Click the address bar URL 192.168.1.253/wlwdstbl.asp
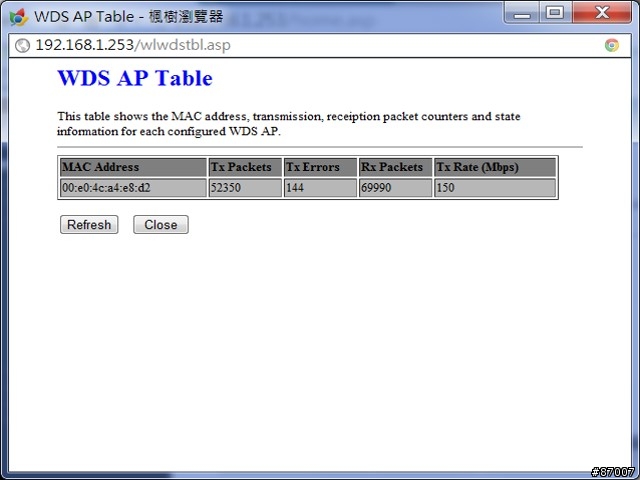The image size is (640, 480). tap(133, 45)
